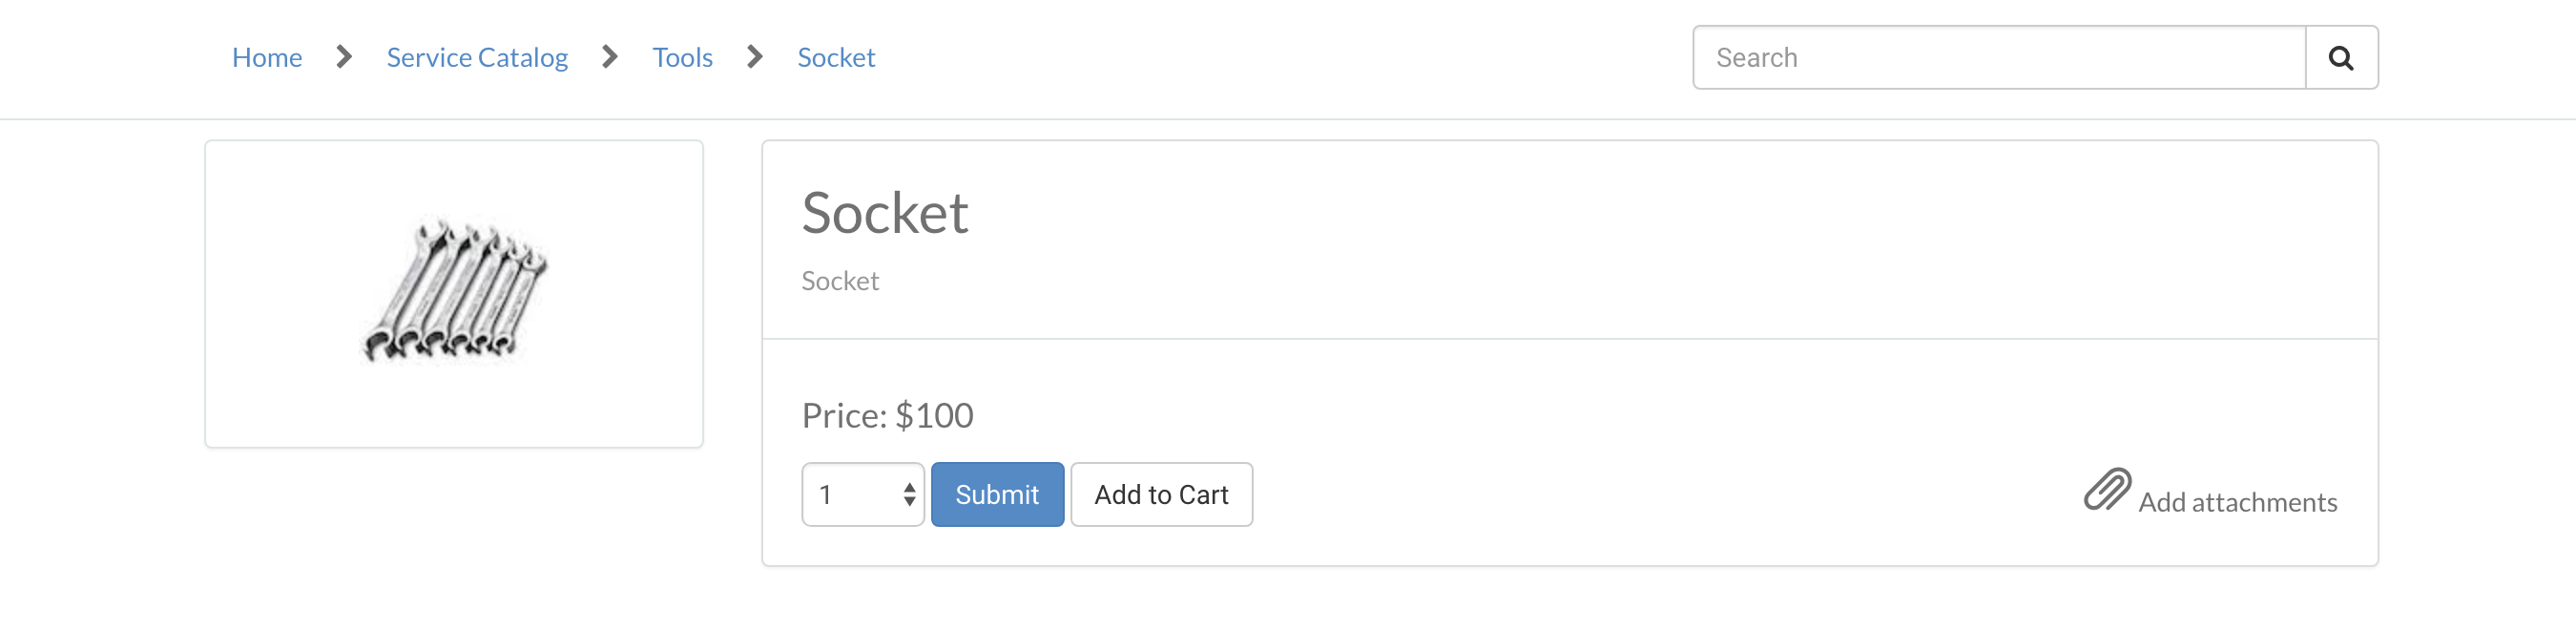Click the large Socket item heading
Viewport: 2576px width, 630px height.
(x=885, y=213)
